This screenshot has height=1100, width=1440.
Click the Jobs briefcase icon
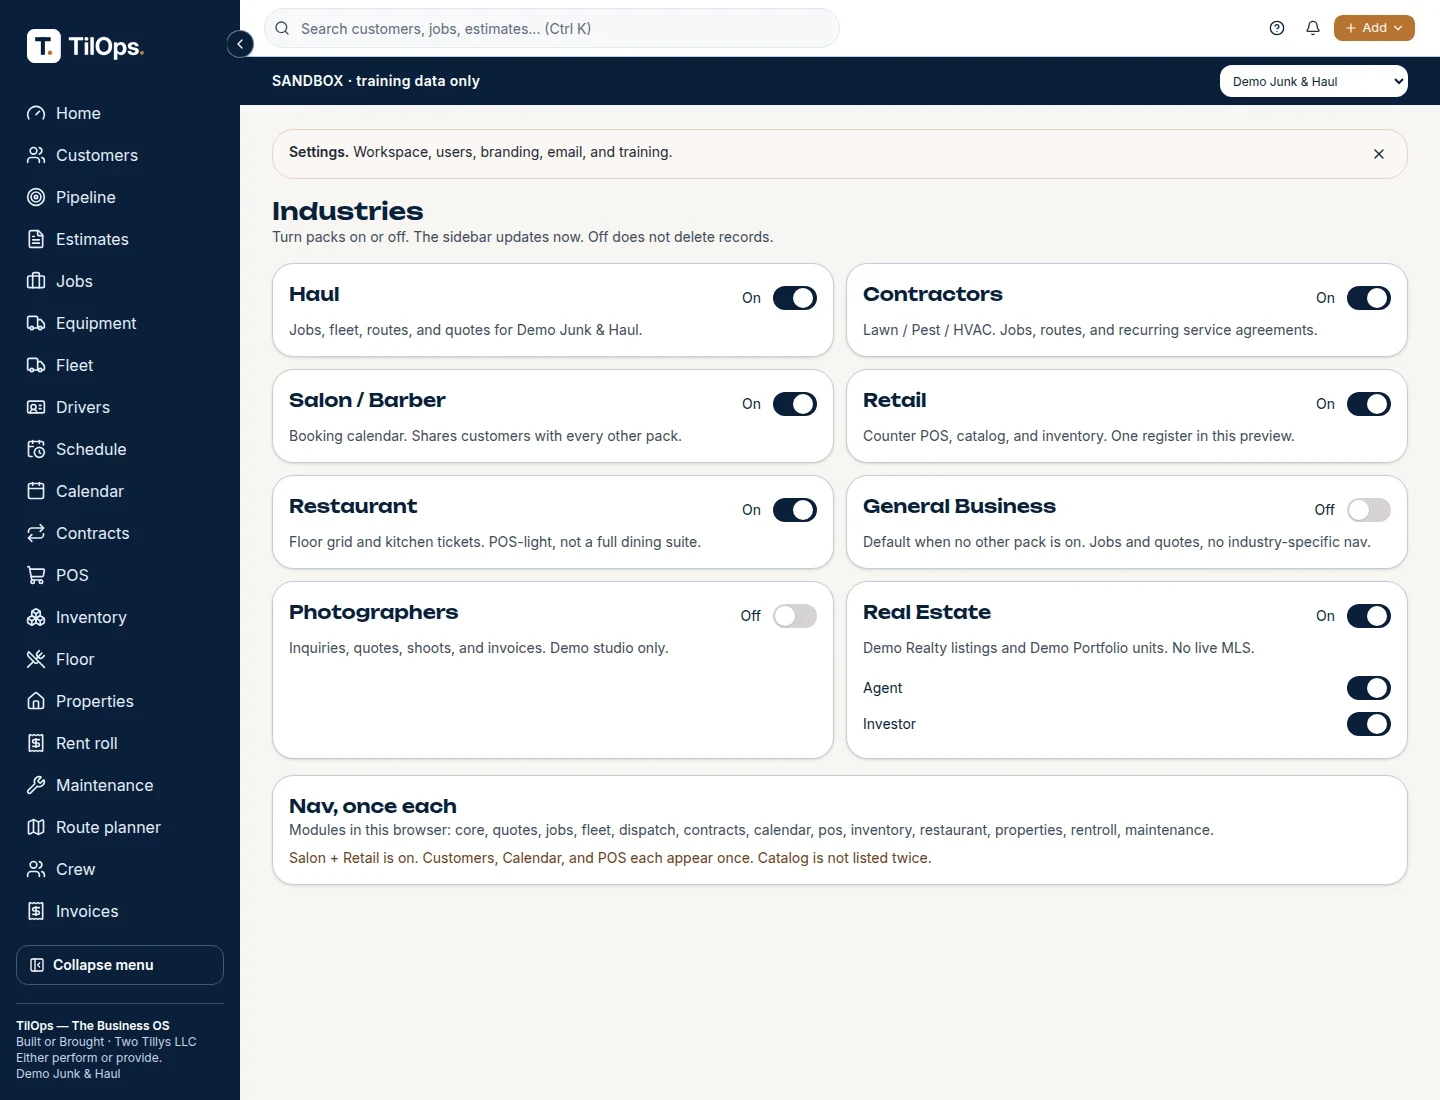pos(36,281)
